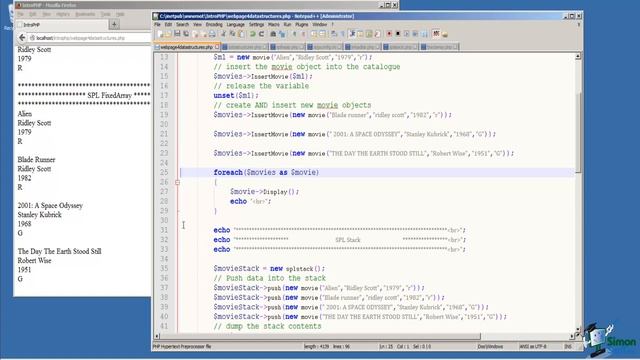Open the Encoding menu
This screenshot has height=360, width=640.
(214, 24)
